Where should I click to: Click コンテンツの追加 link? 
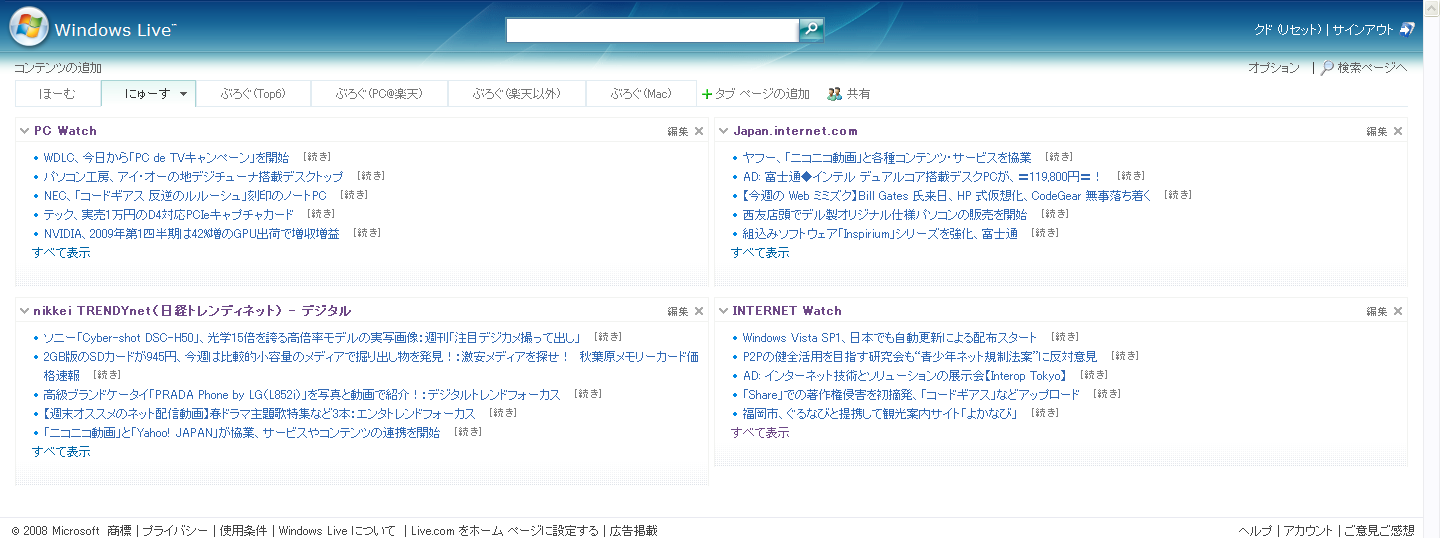pyautogui.click(x=58, y=68)
